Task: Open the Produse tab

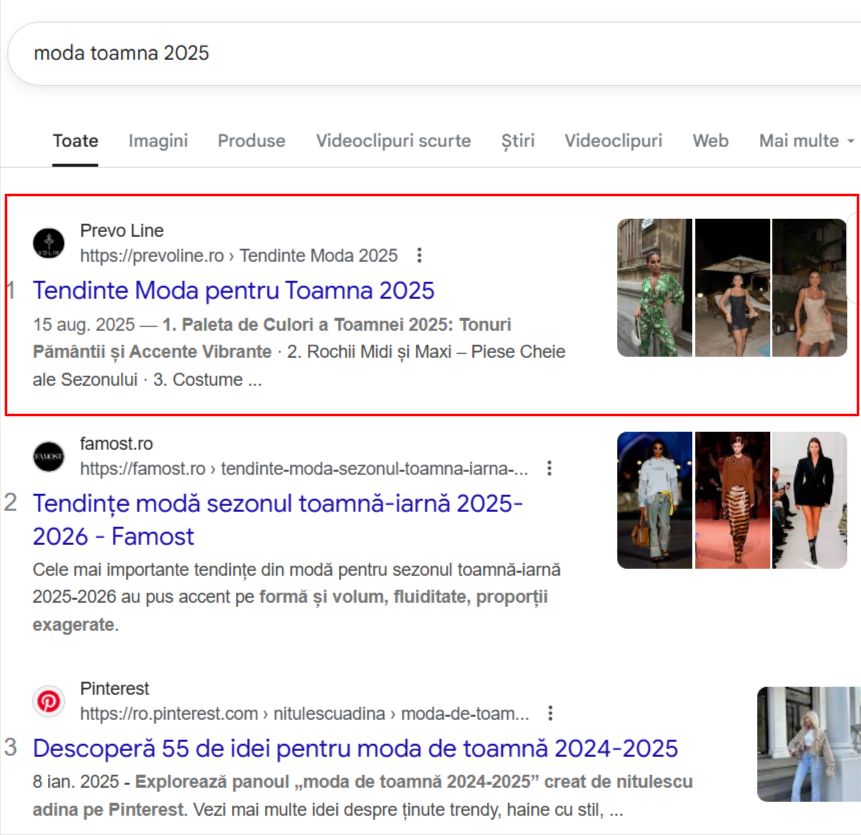Action: [x=251, y=141]
